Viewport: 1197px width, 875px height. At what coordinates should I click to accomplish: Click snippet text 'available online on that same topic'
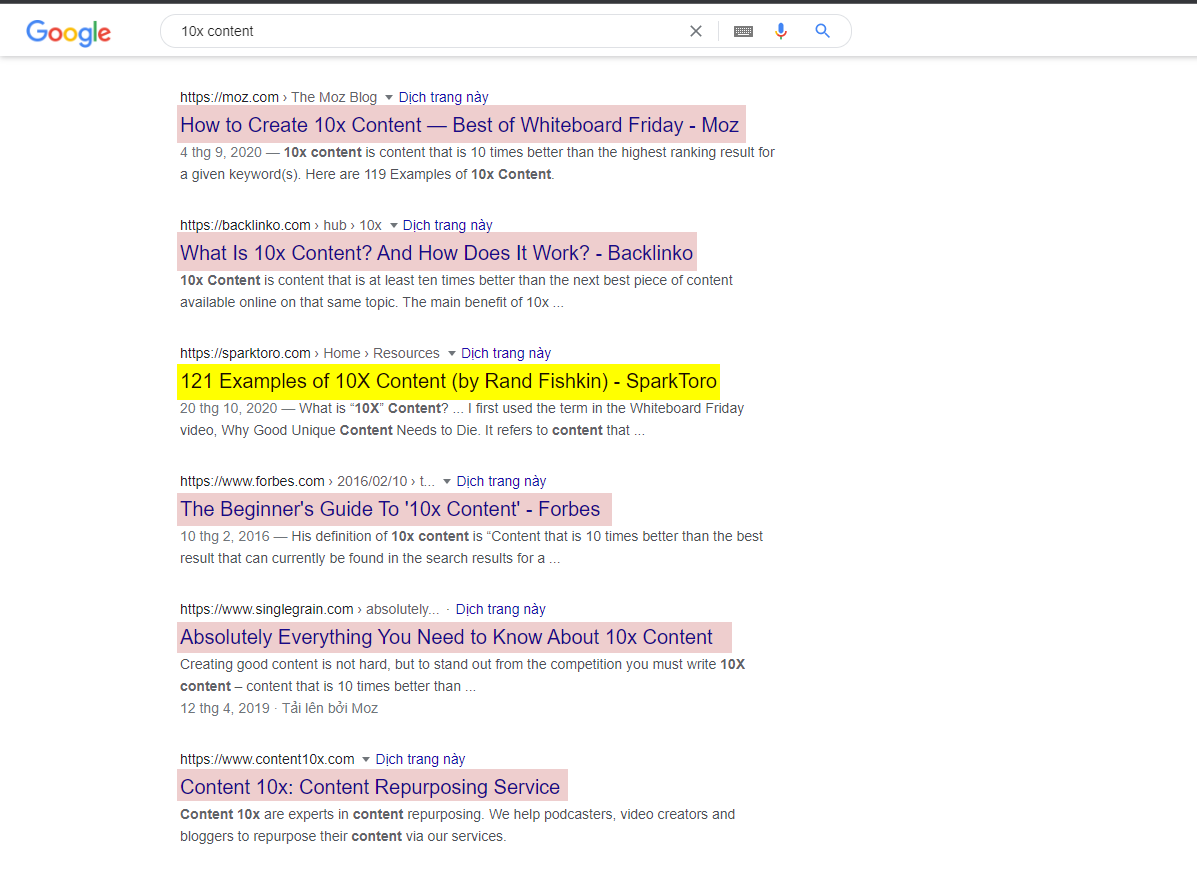289,302
